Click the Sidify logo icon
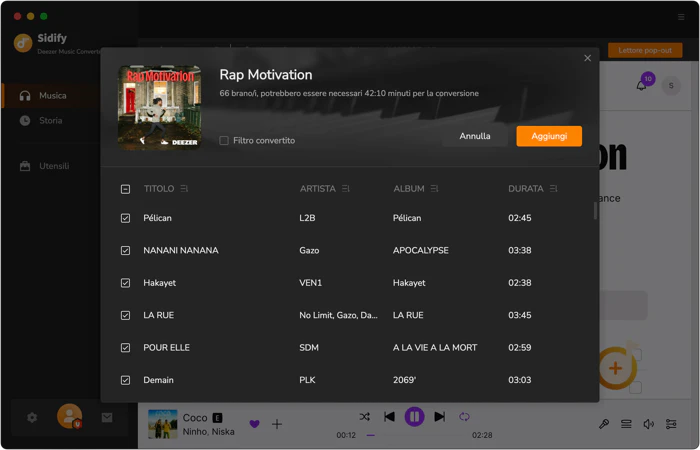Image resolution: width=700 pixels, height=450 pixels. pyautogui.click(x=23, y=43)
